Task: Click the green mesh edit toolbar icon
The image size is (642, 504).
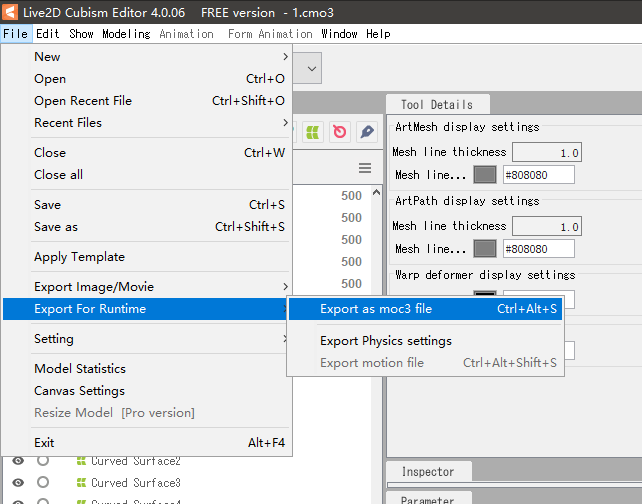Action: click(x=313, y=132)
